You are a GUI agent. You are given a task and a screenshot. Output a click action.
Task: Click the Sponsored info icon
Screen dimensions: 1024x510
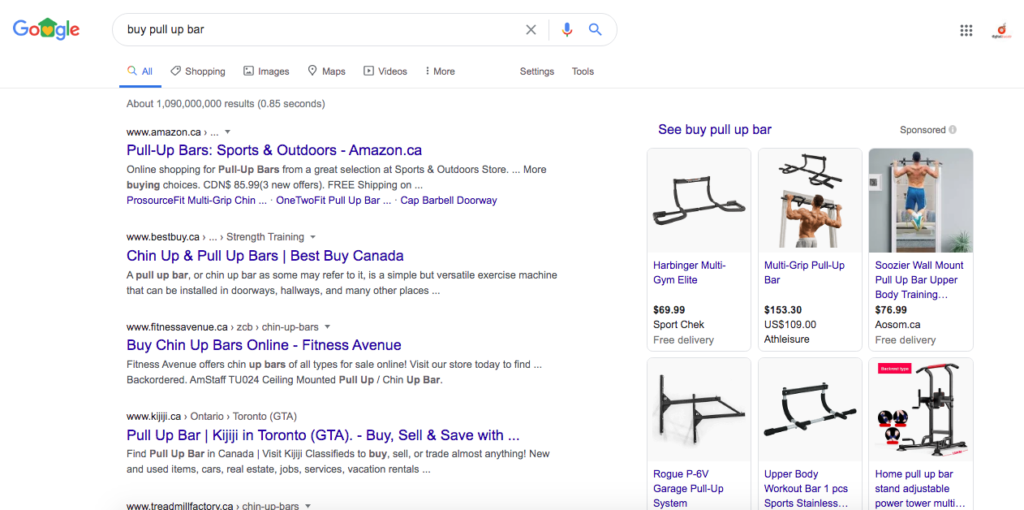tap(953, 130)
